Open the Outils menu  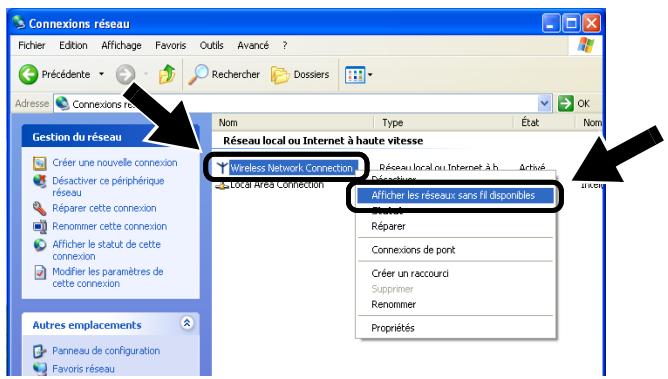pyautogui.click(x=211, y=45)
